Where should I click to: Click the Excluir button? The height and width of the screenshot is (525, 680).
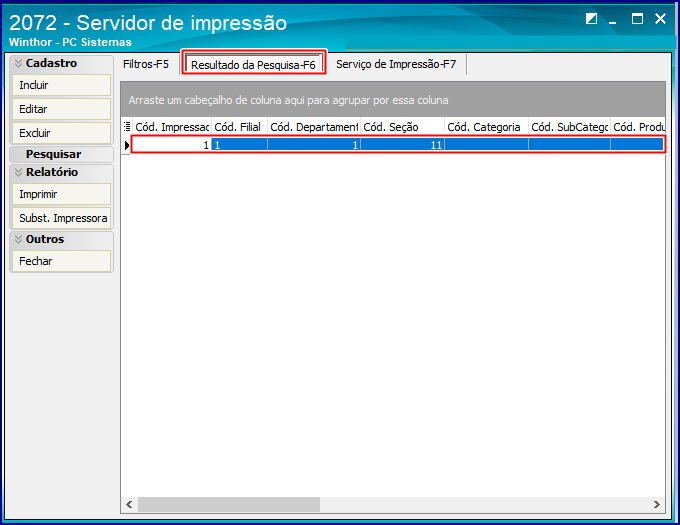(61, 133)
